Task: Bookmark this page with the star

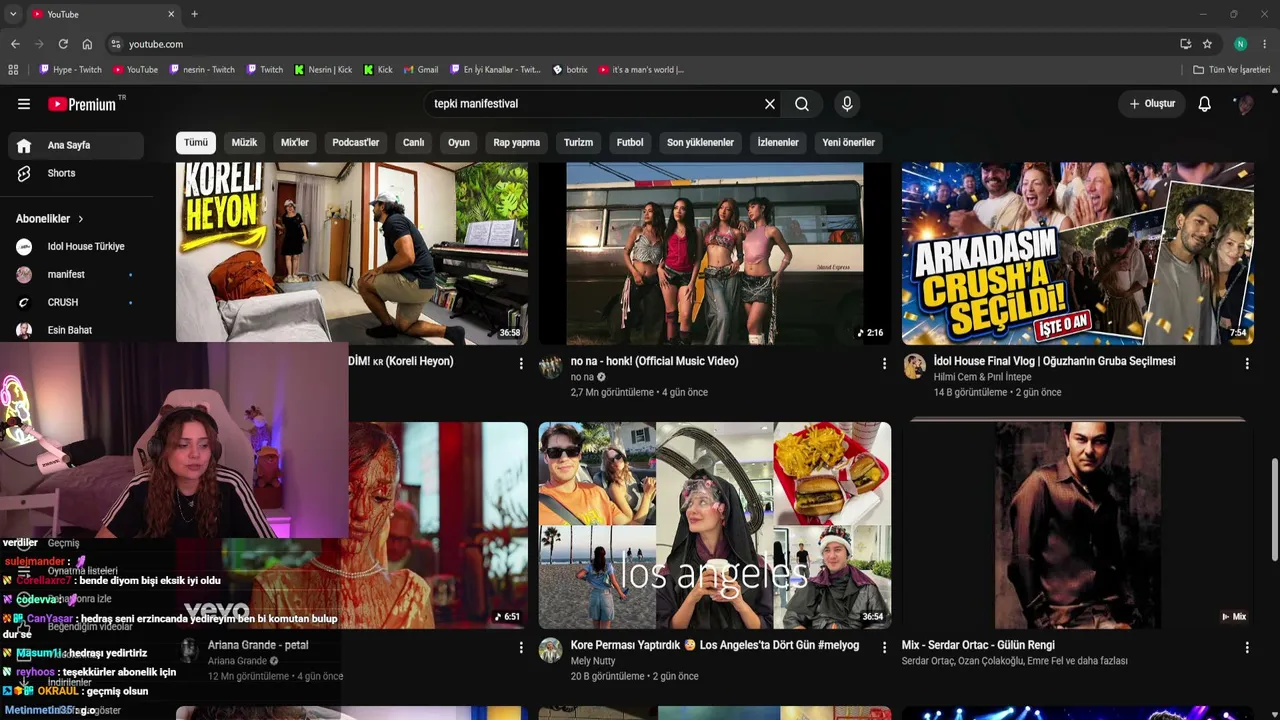Action: [x=1207, y=44]
